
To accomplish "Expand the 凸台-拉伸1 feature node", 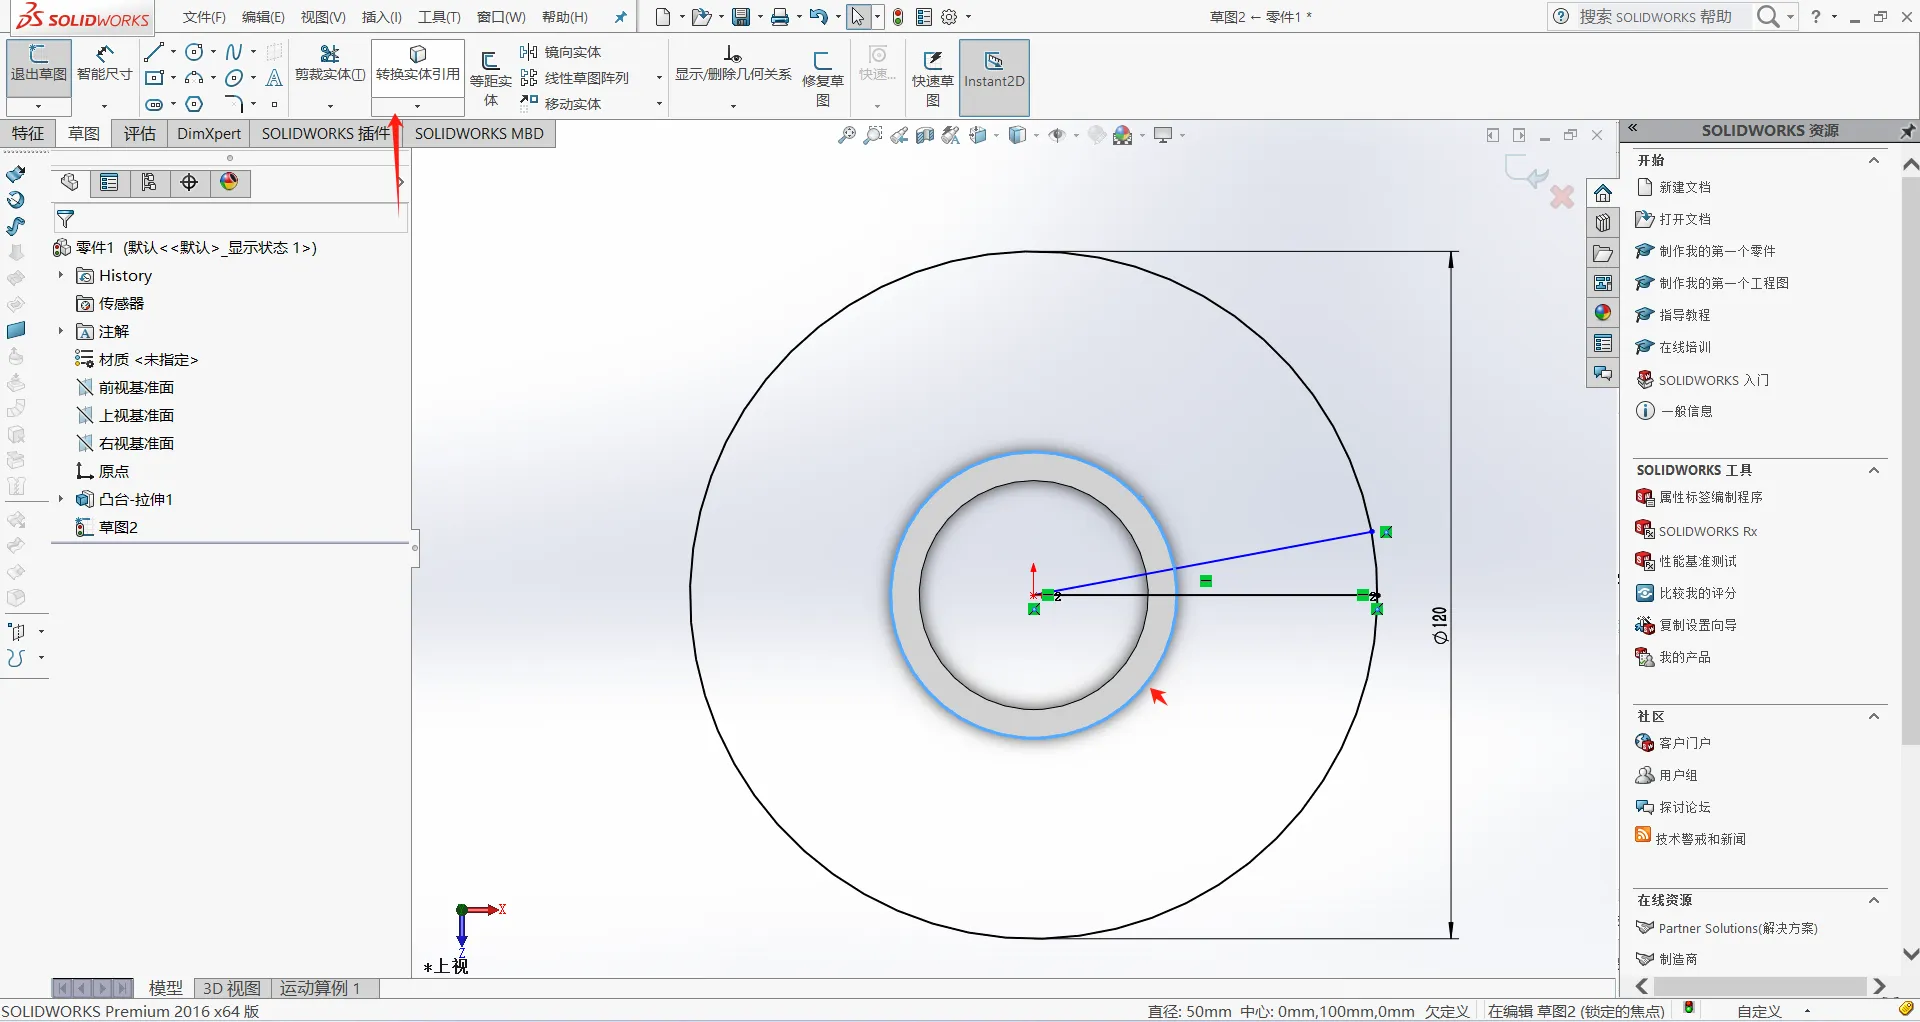I will (61, 499).
